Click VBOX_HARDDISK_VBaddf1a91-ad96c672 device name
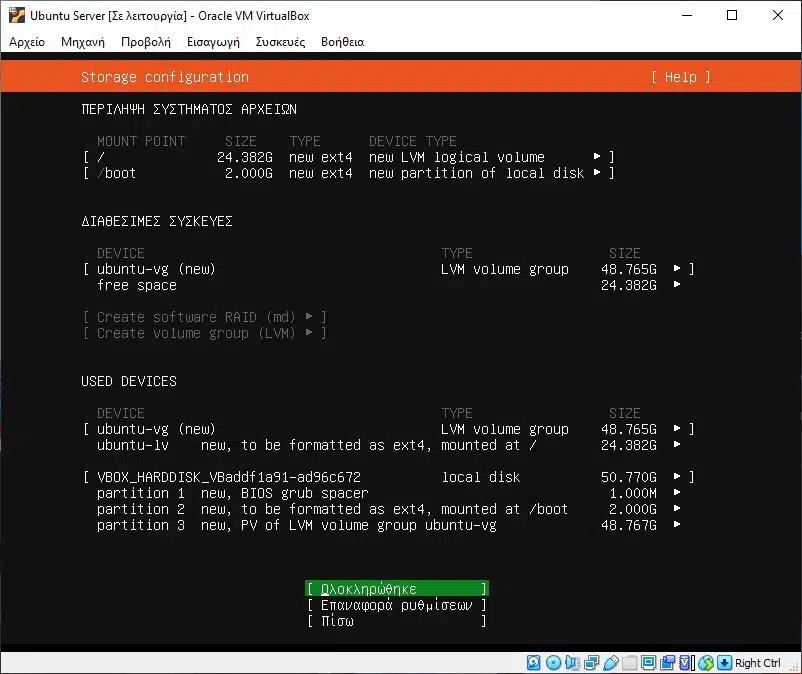The width and height of the screenshot is (802, 674). click(229, 477)
